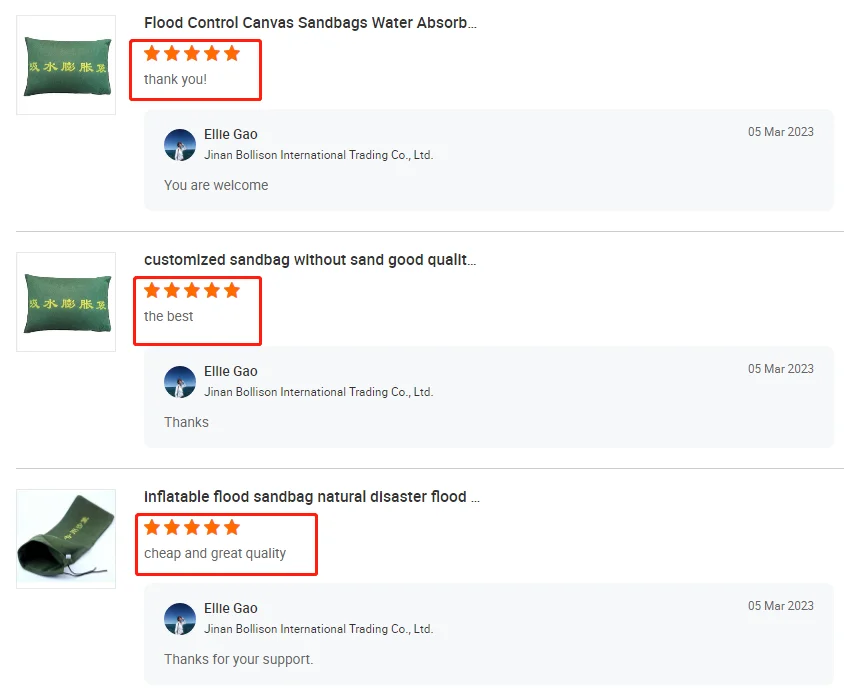Open the Inflatable flood sandbag thumbnail image
Image resolution: width=844 pixels, height=694 pixels.
click(66, 539)
